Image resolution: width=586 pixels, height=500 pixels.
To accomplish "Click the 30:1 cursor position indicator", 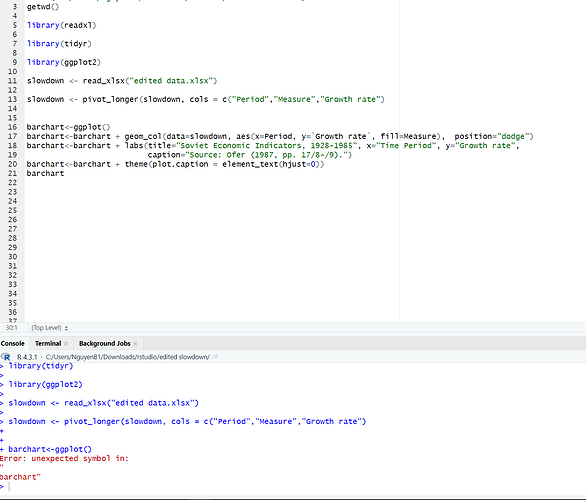I will pos(12,328).
